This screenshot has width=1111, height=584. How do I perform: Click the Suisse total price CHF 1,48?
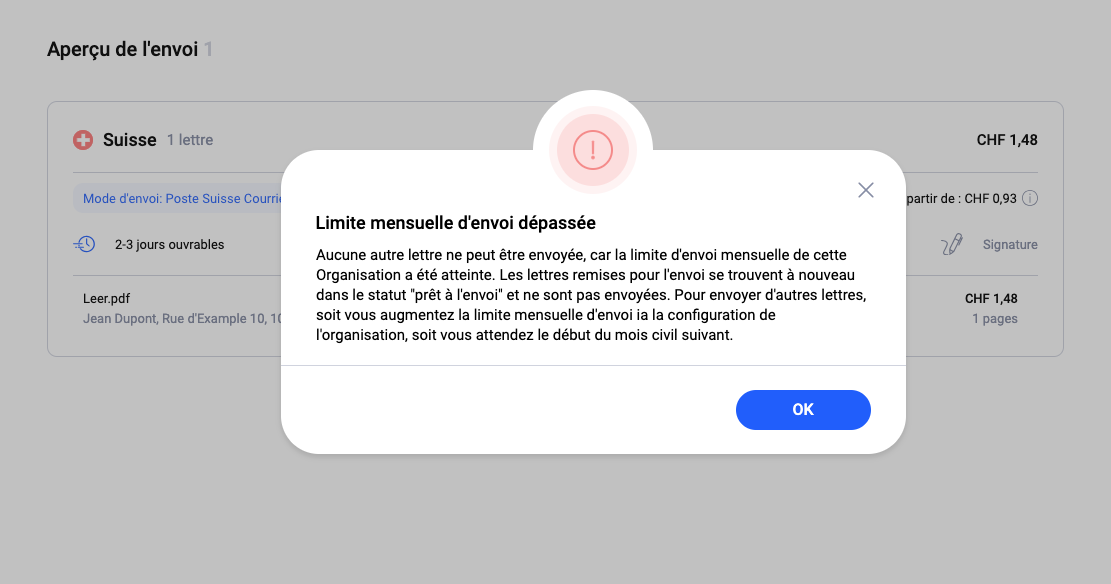pos(1007,140)
